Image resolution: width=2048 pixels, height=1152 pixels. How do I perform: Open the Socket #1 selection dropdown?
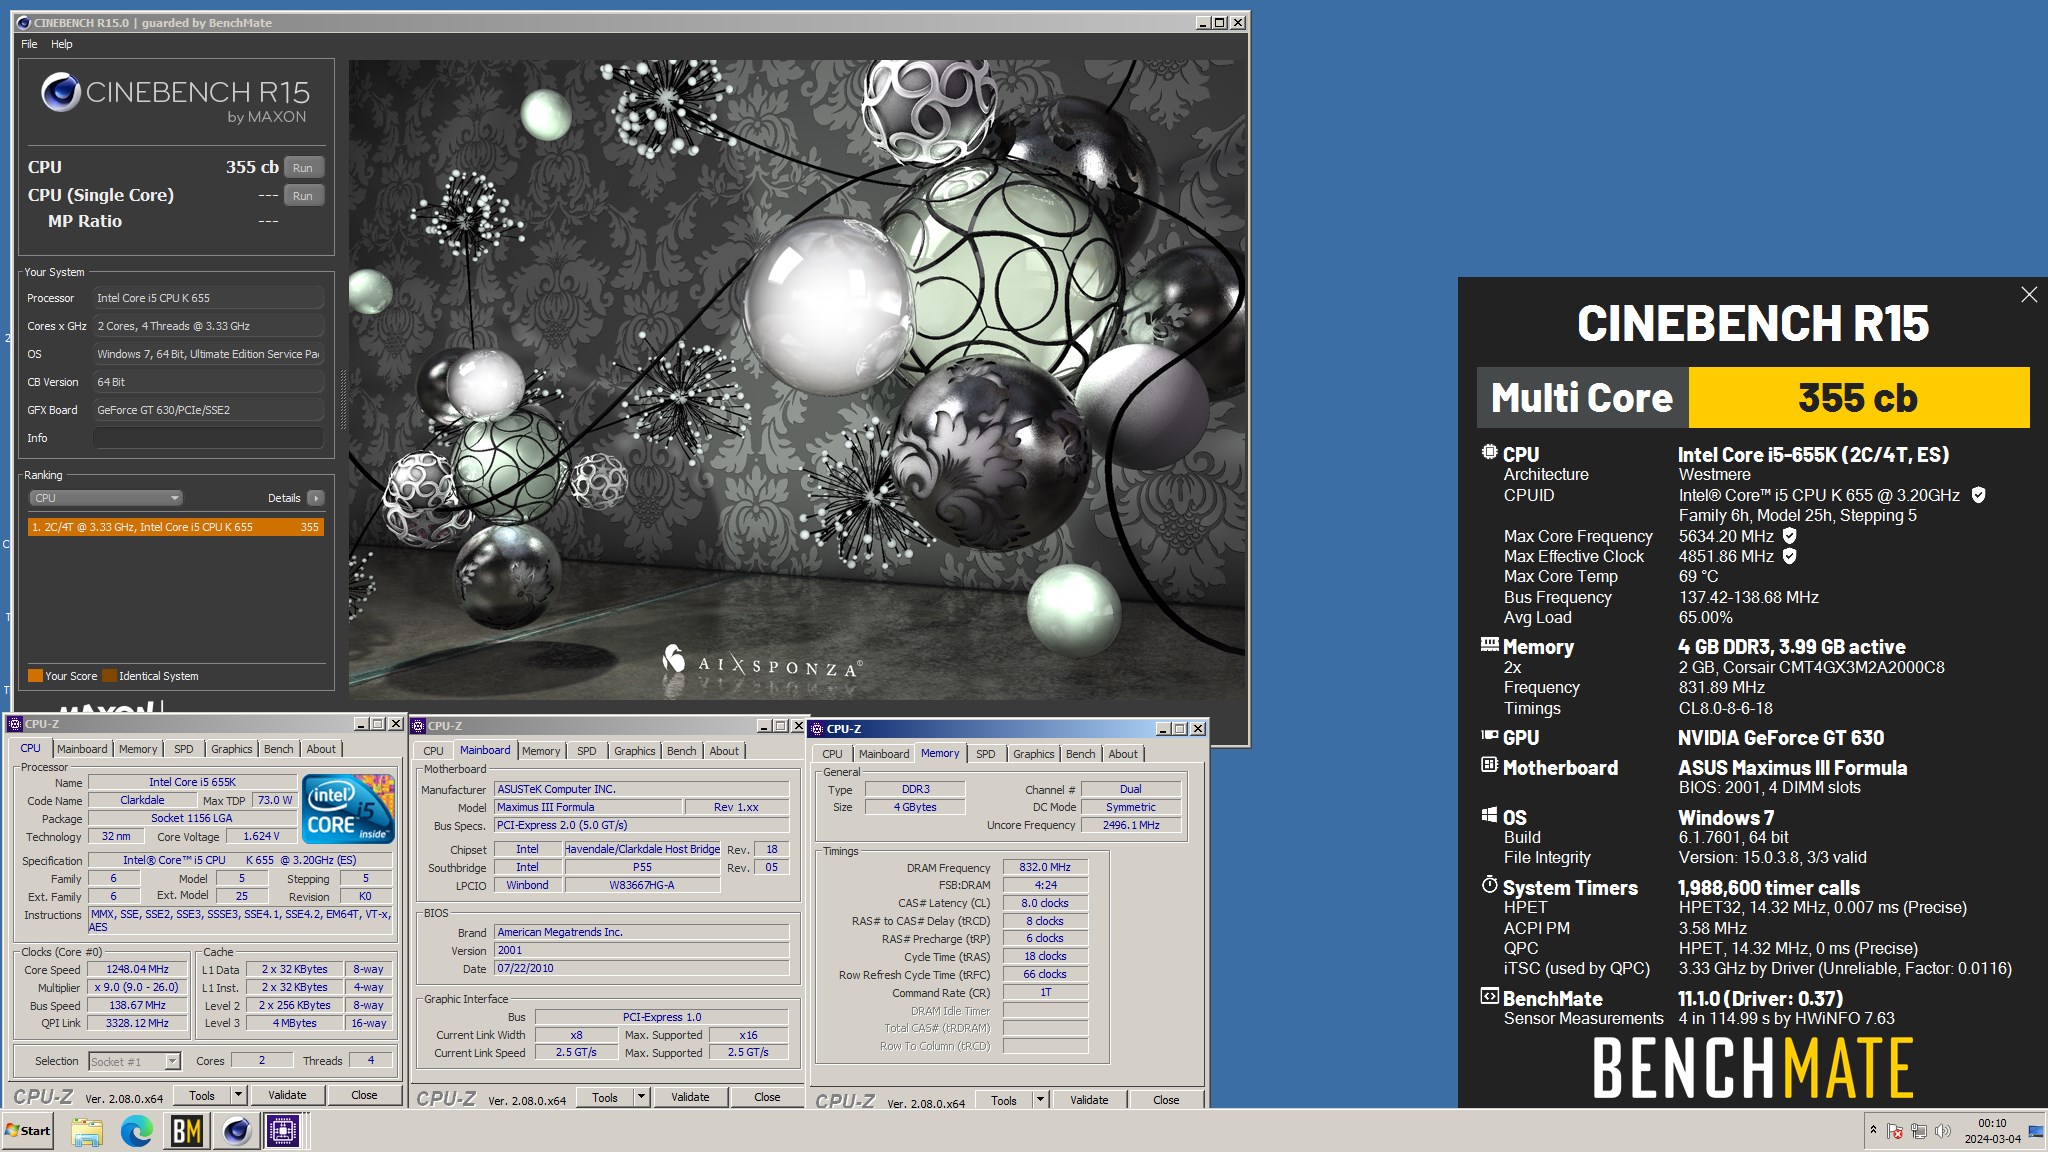coord(134,1061)
